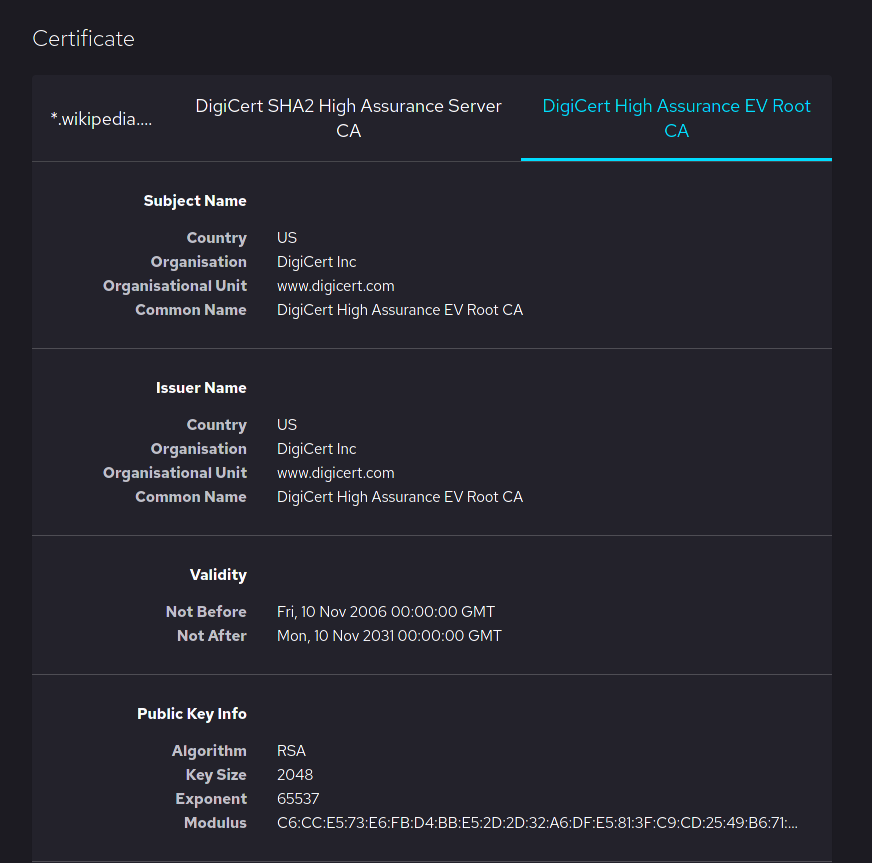Viewport: 872px width, 863px height.
Task: Select the Algorithm value RSA
Action: point(291,751)
